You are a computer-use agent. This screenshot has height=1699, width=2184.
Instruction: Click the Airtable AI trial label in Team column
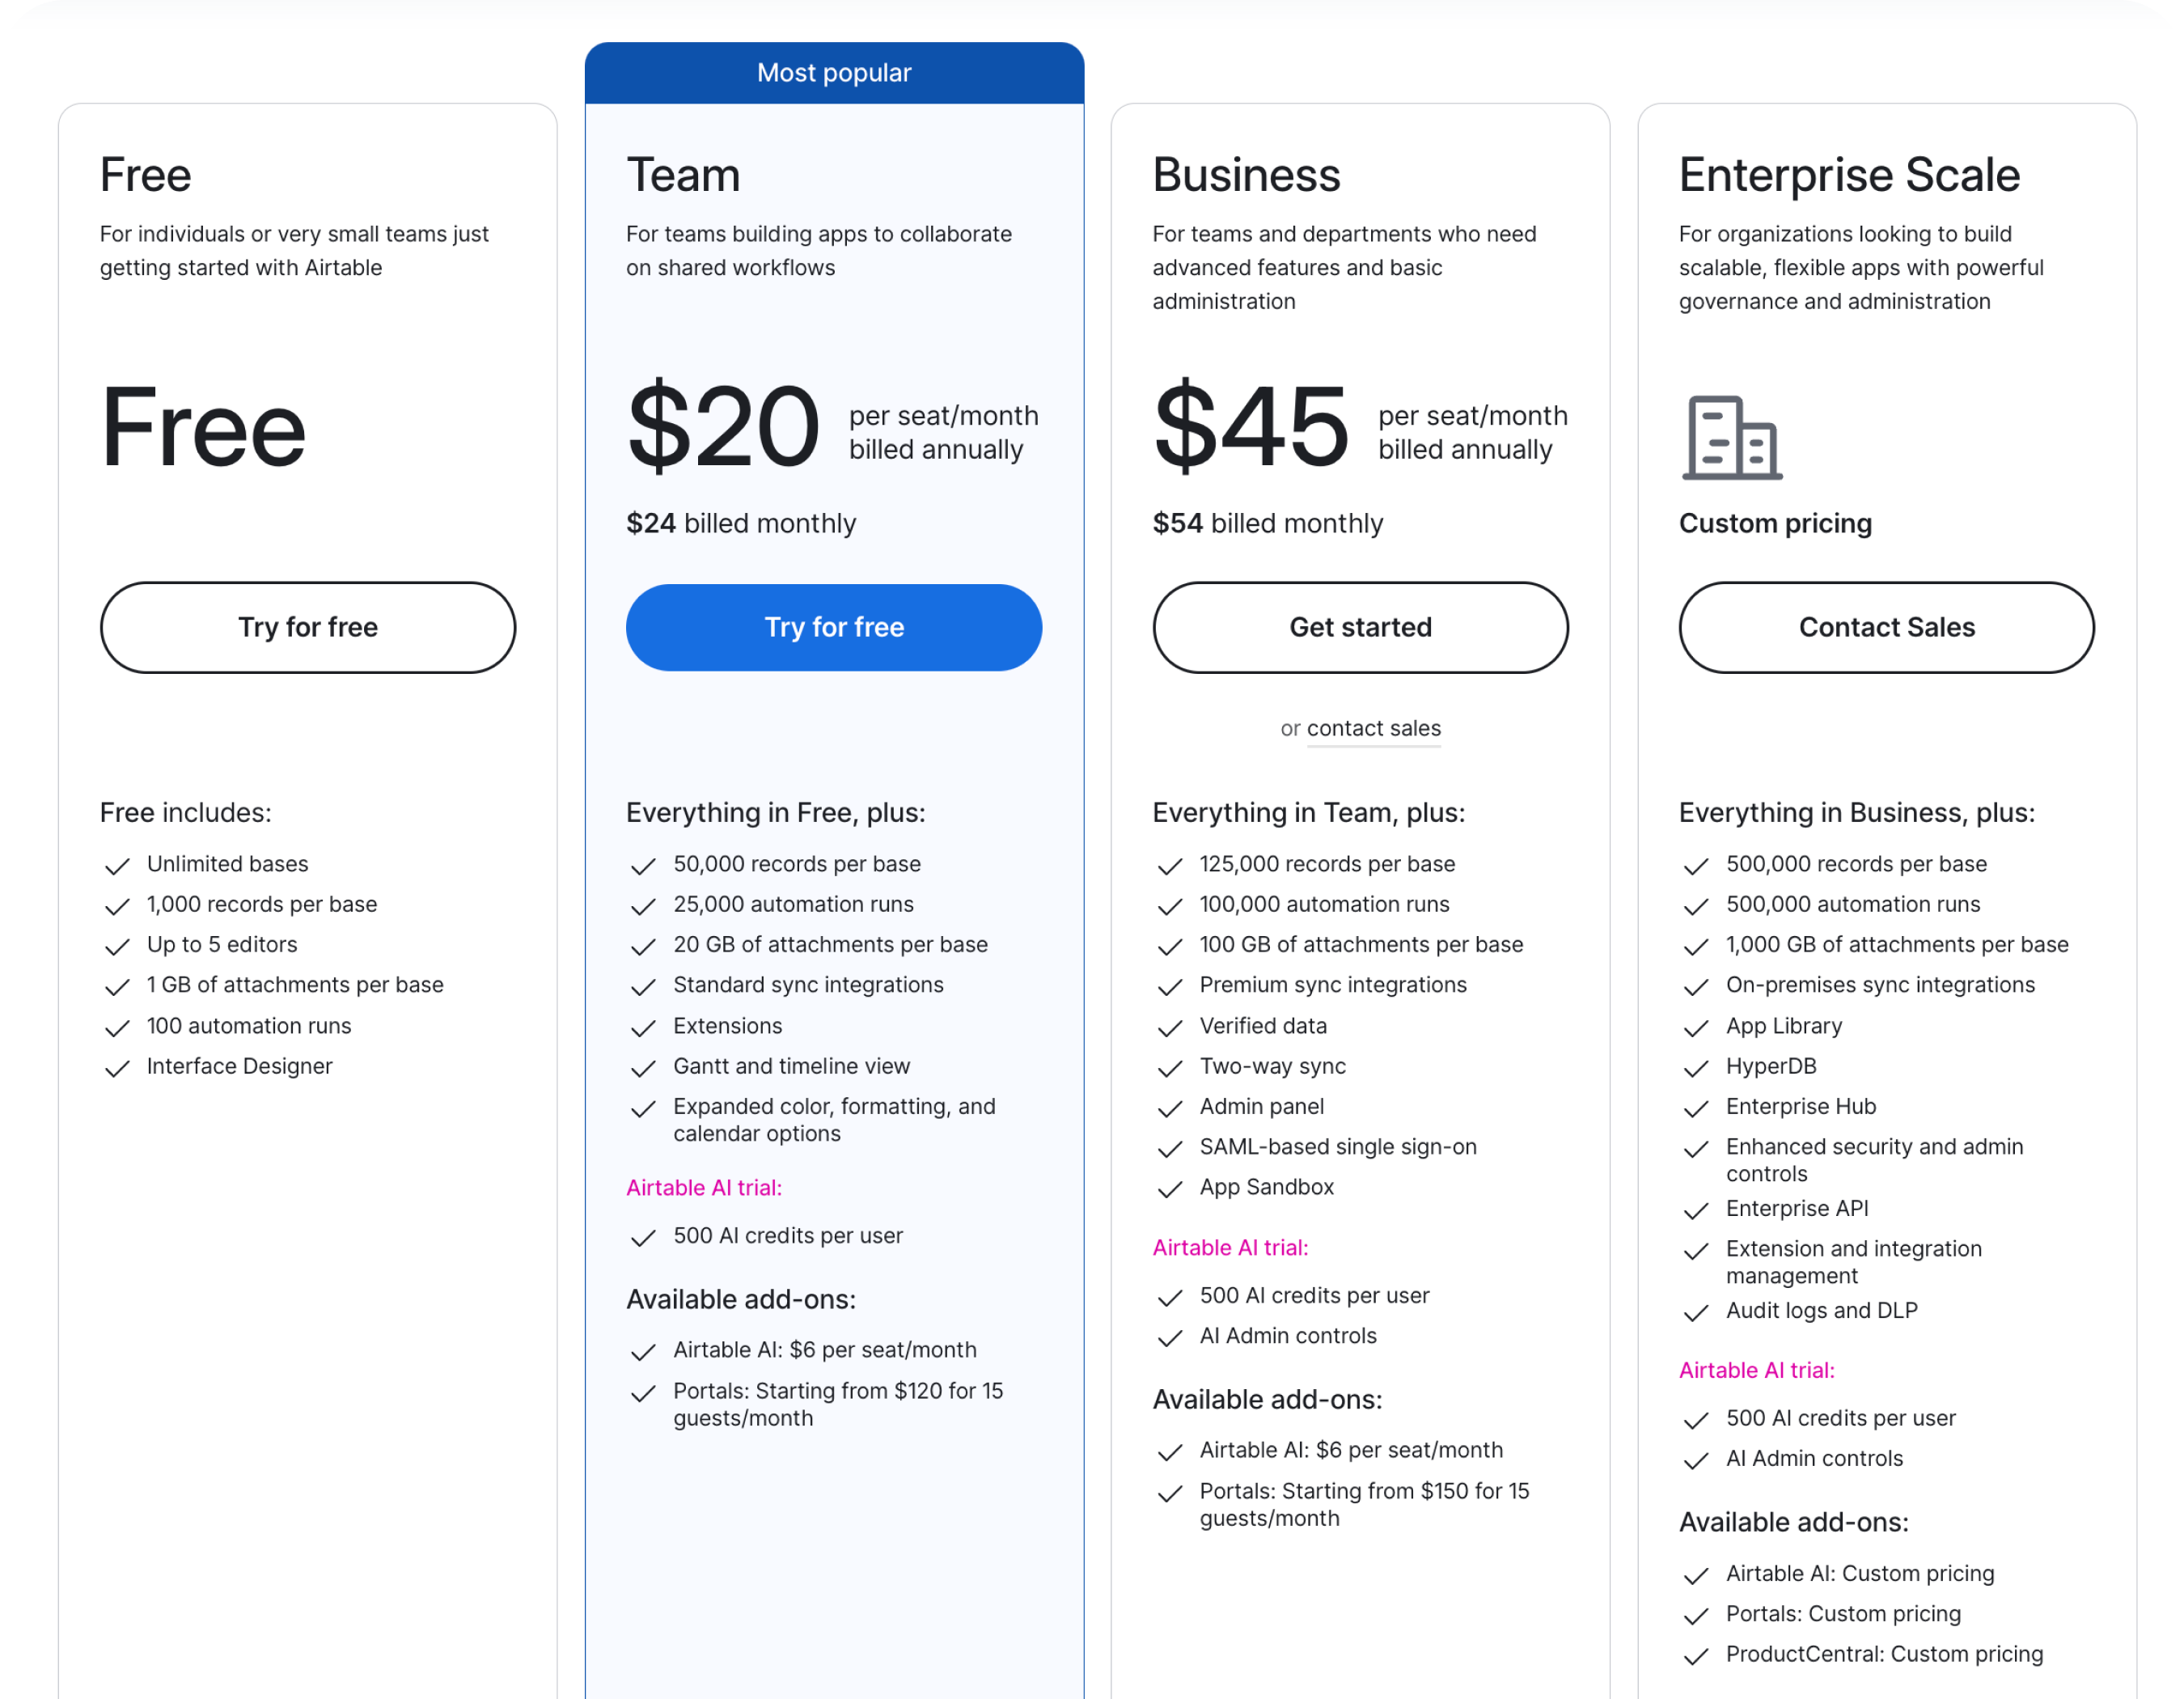(704, 1188)
